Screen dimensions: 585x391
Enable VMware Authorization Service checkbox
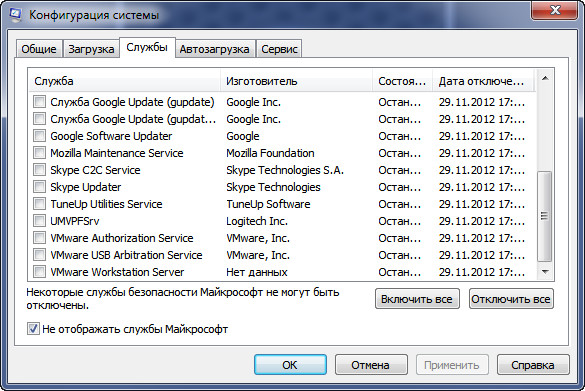click(x=39, y=238)
